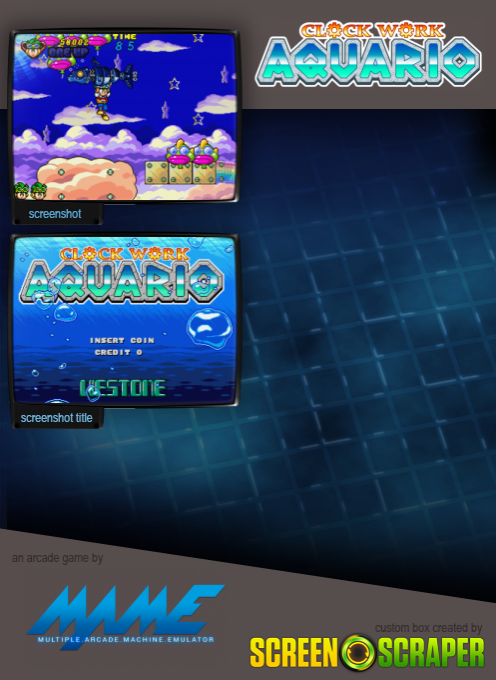496x680 pixels.
Task: Click the large bubble in title screen
Action: 210,328
